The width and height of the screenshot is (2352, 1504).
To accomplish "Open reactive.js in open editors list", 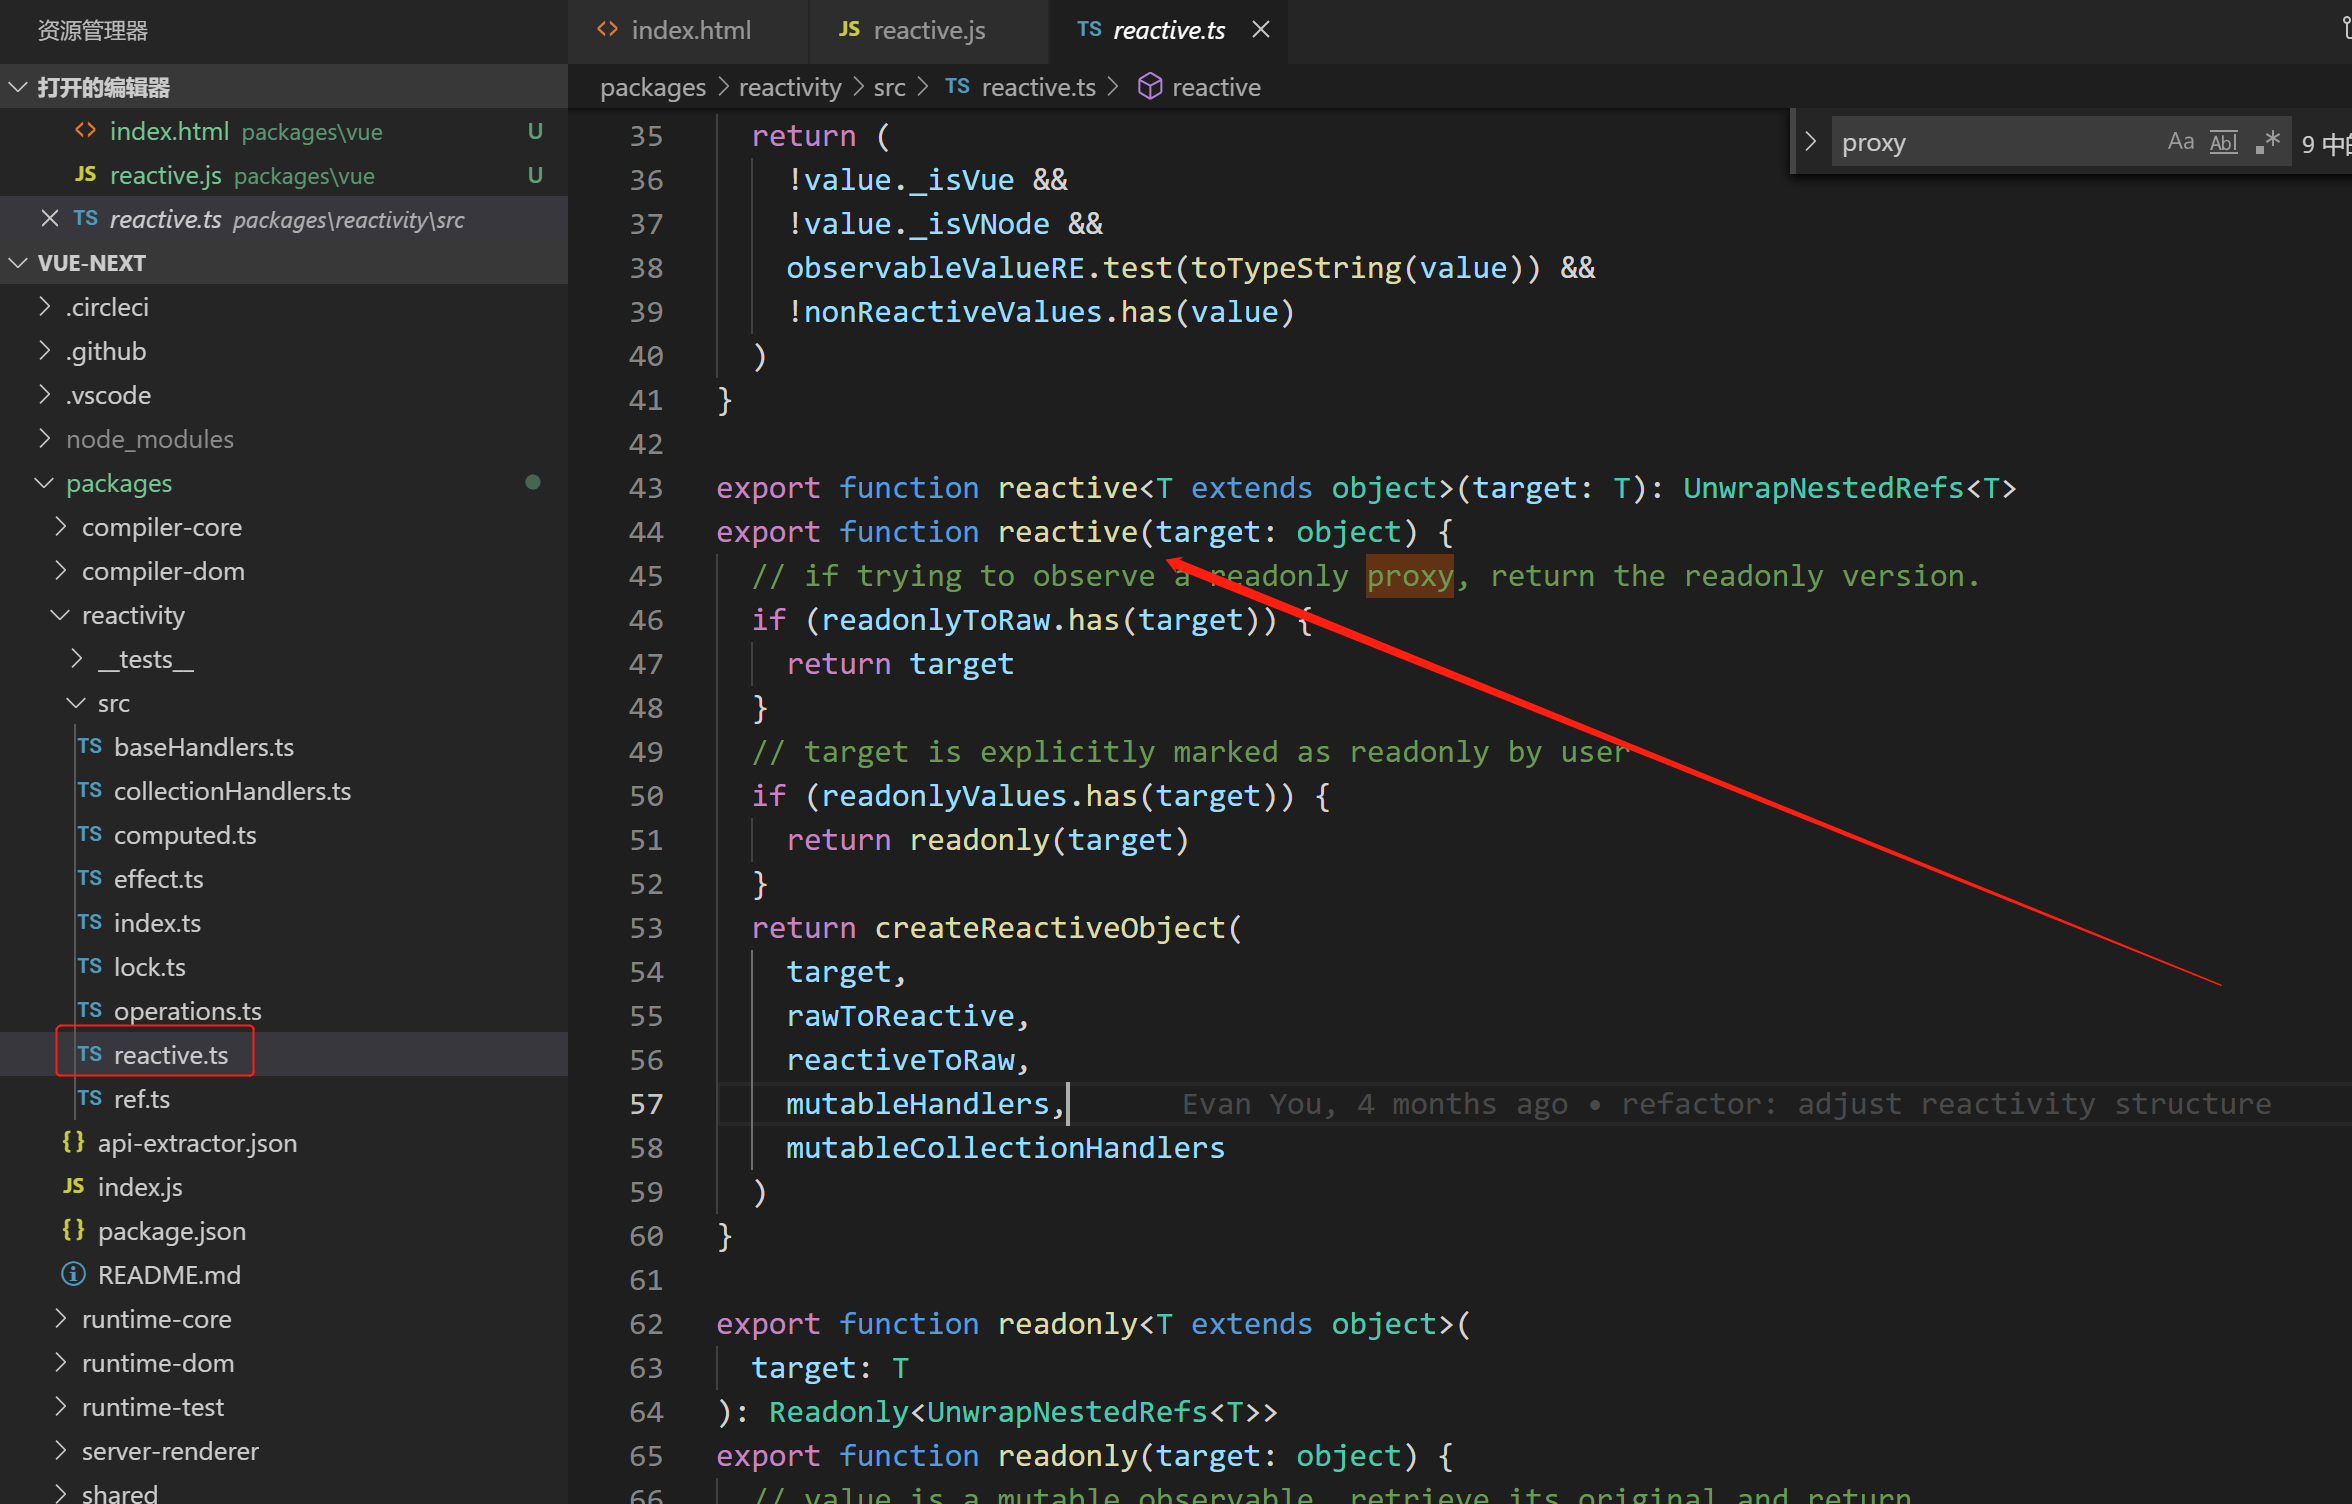I will click(x=284, y=175).
